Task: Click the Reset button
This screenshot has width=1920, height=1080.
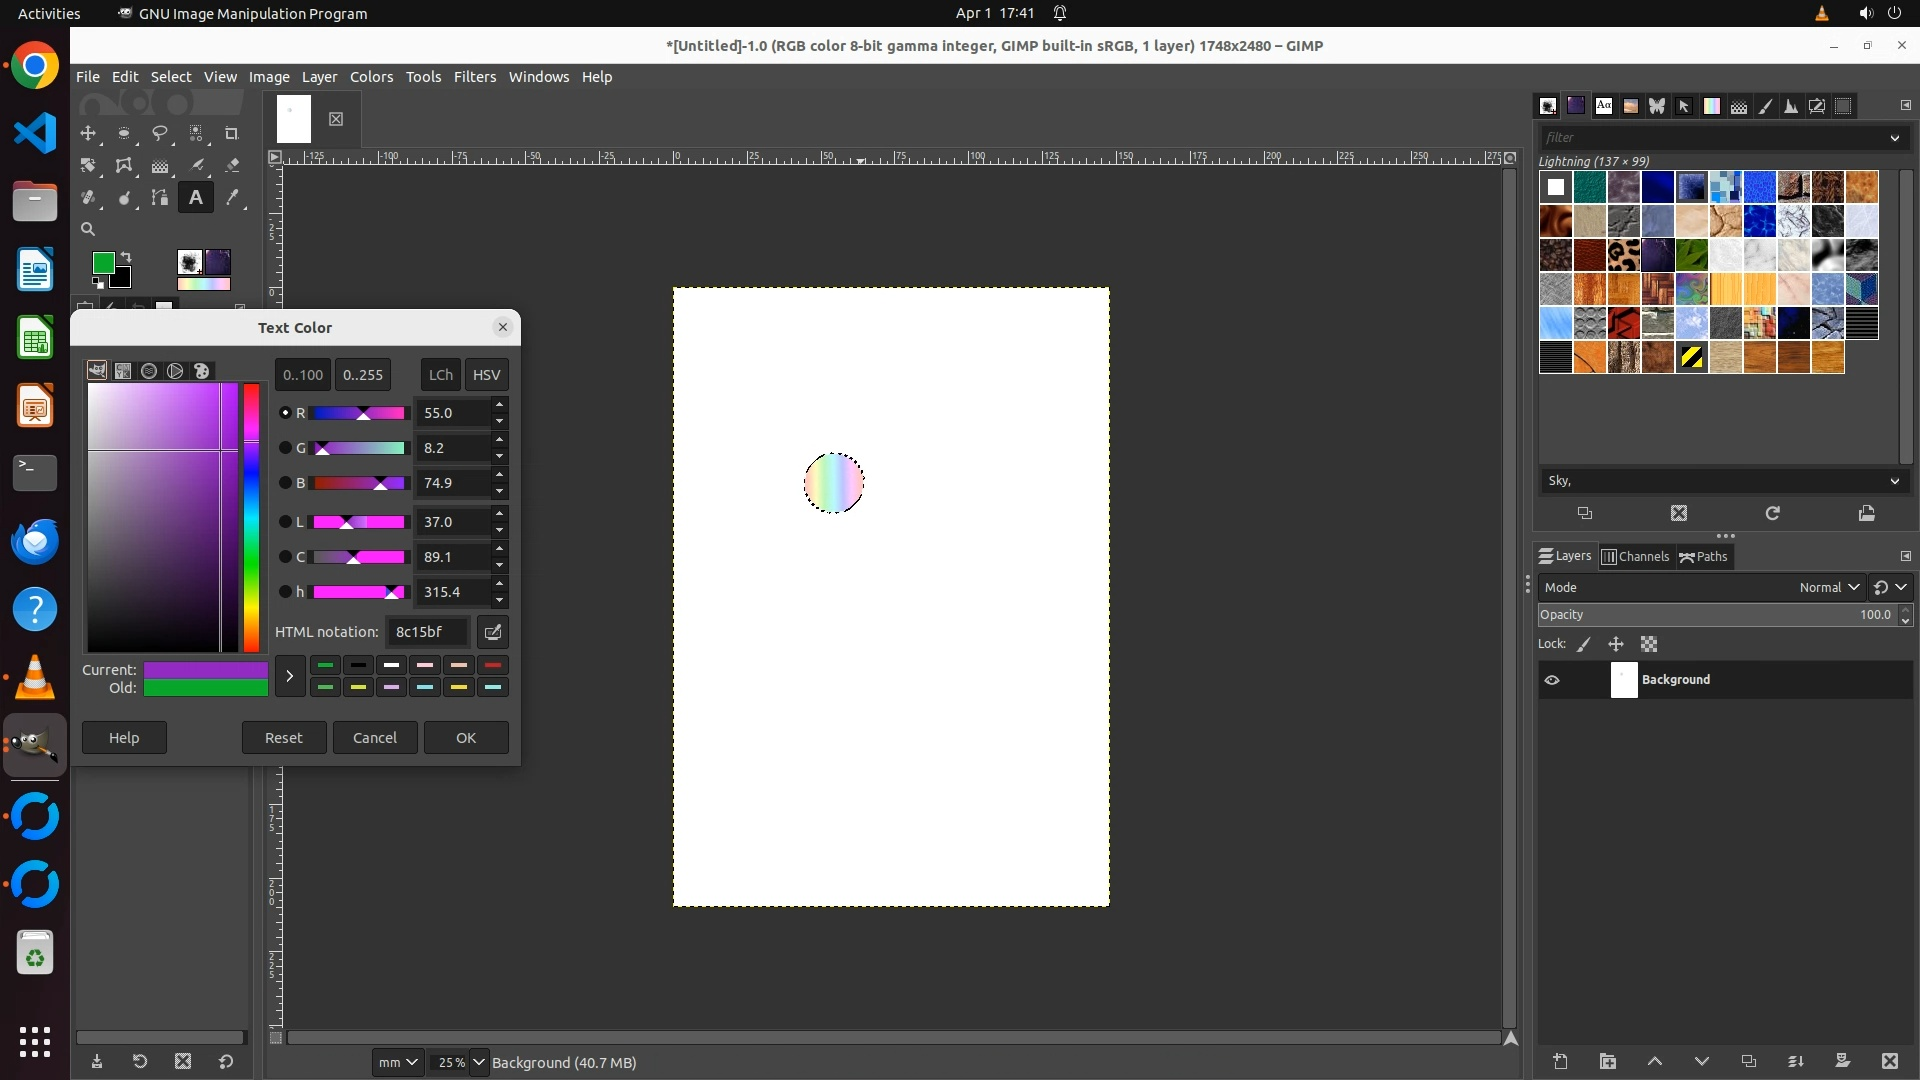Action: click(x=283, y=738)
